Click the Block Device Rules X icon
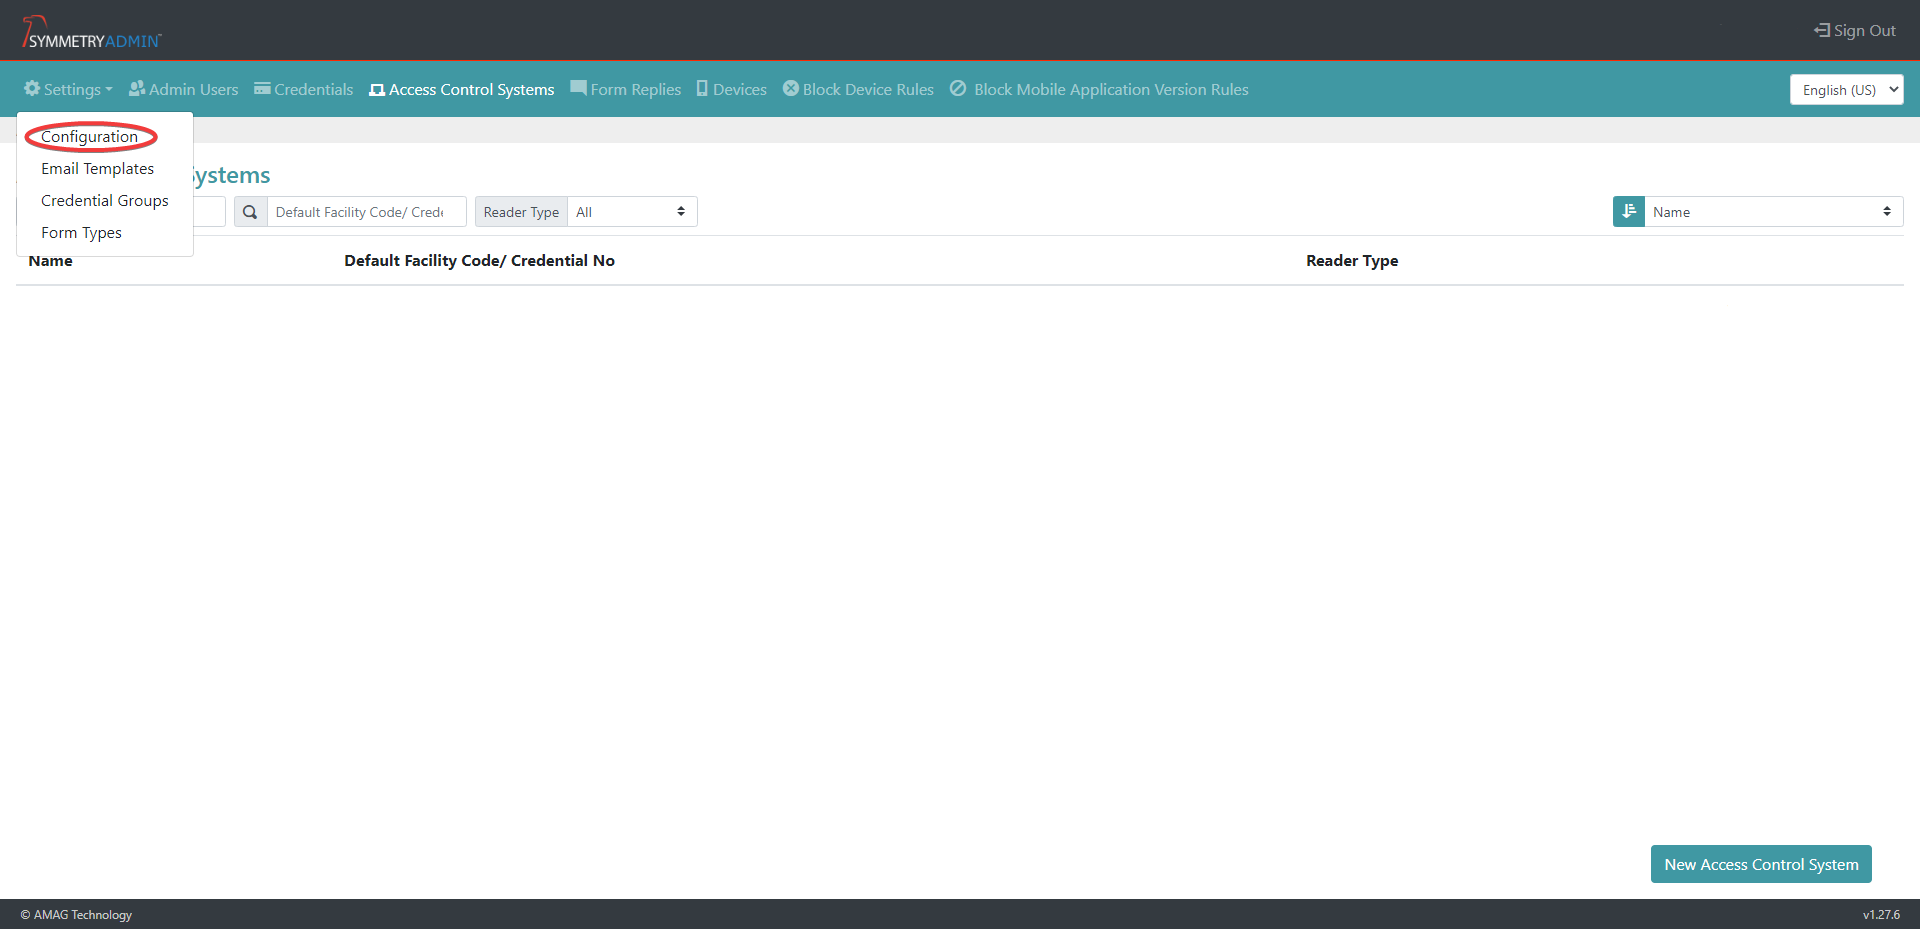This screenshot has width=1920, height=929. tap(791, 88)
